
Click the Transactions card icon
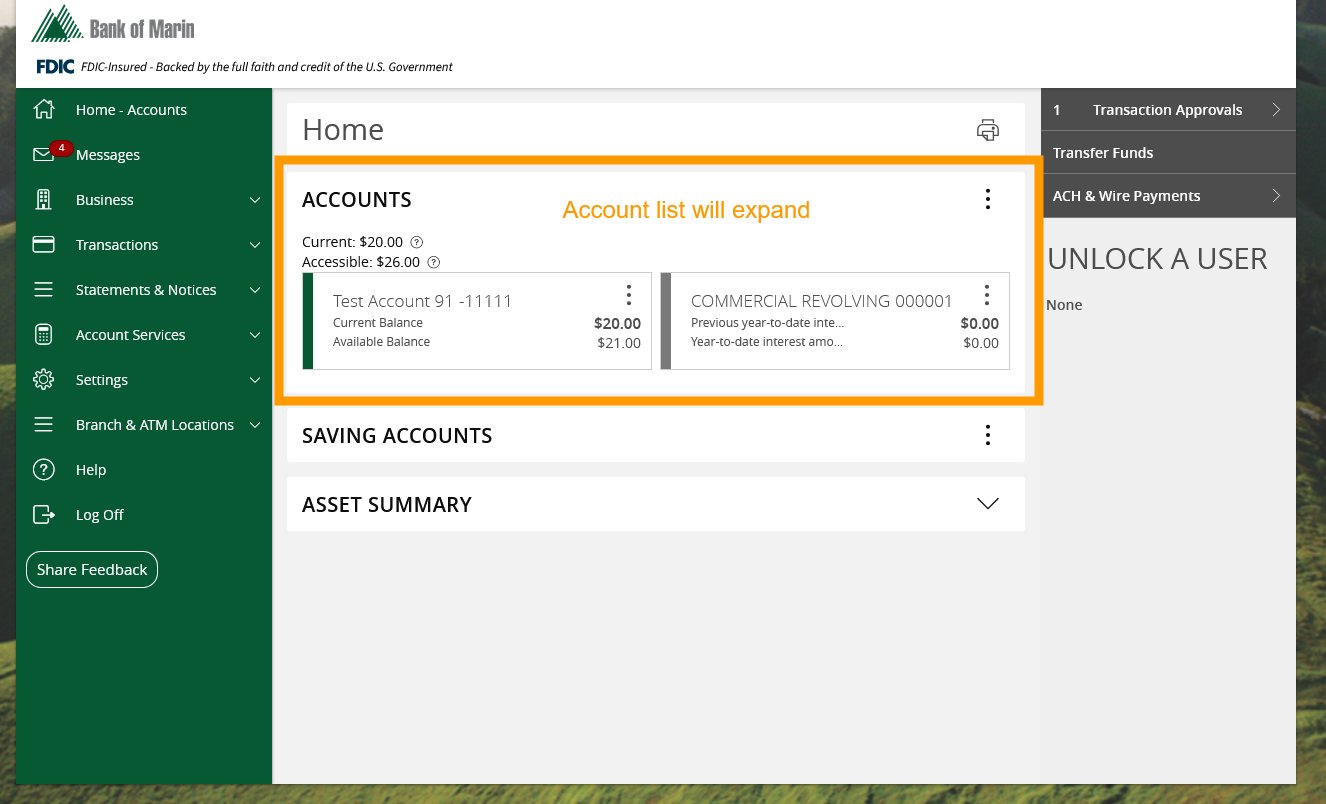(43, 244)
